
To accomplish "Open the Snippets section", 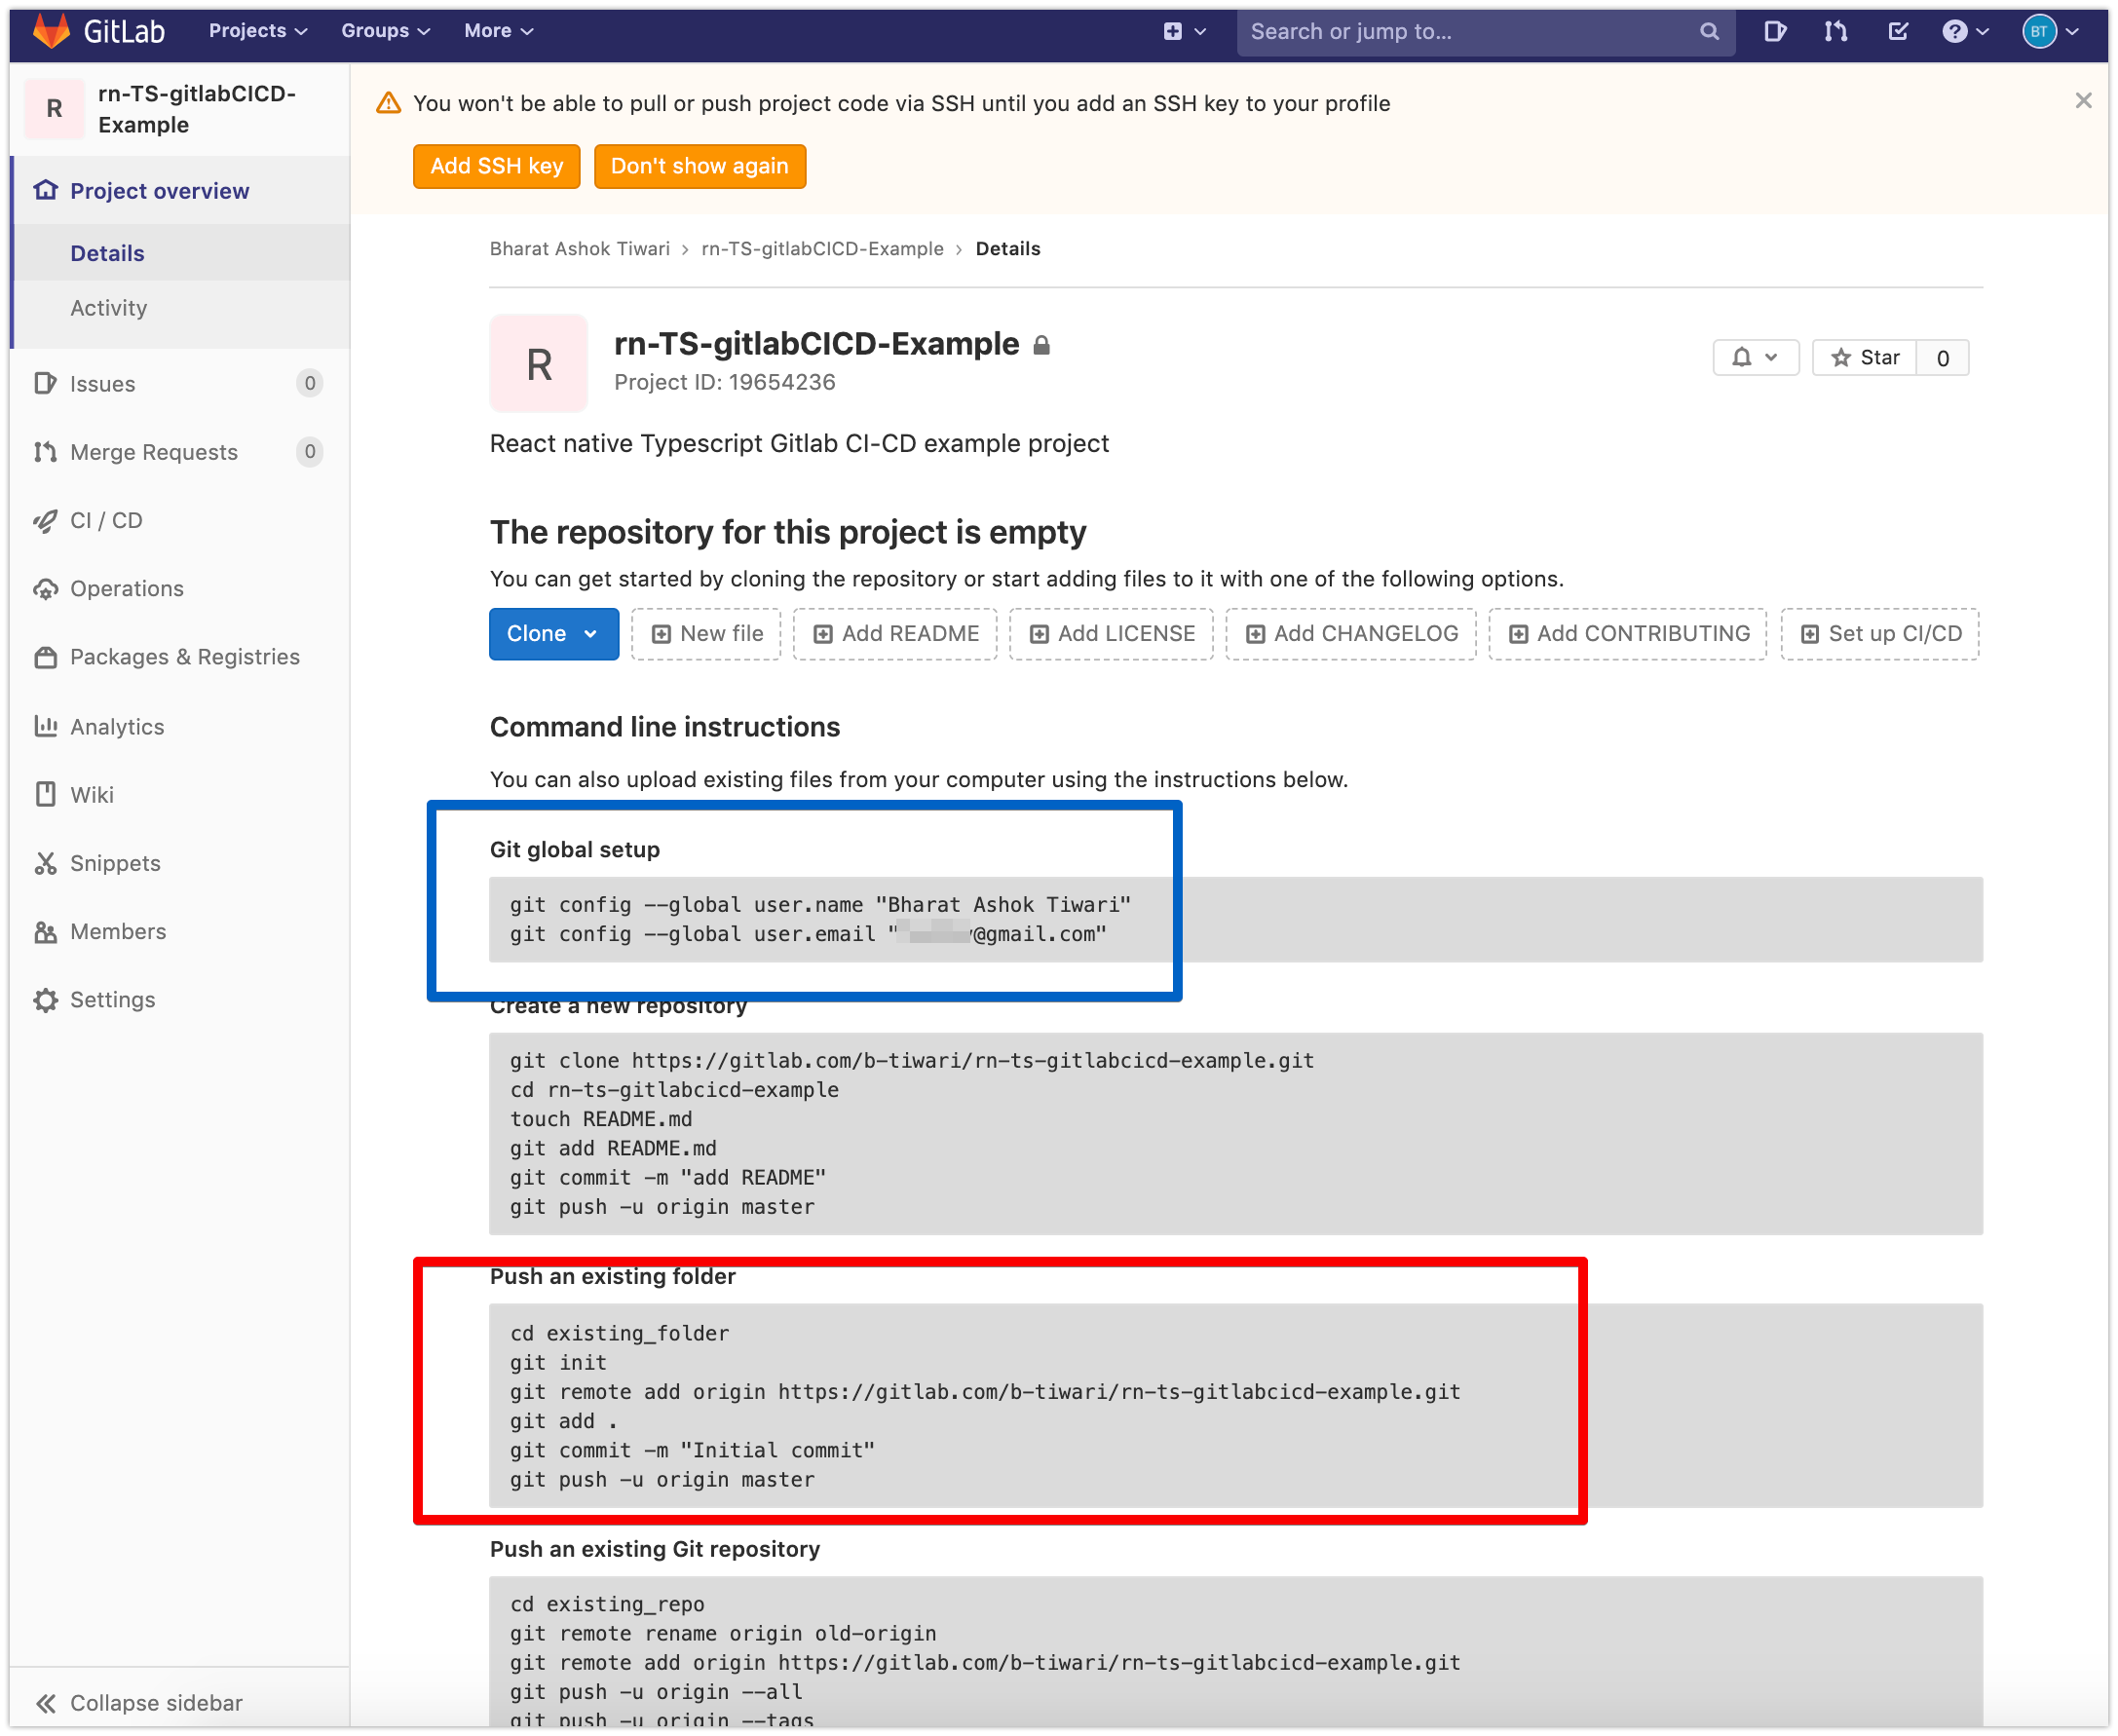I will [114, 862].
